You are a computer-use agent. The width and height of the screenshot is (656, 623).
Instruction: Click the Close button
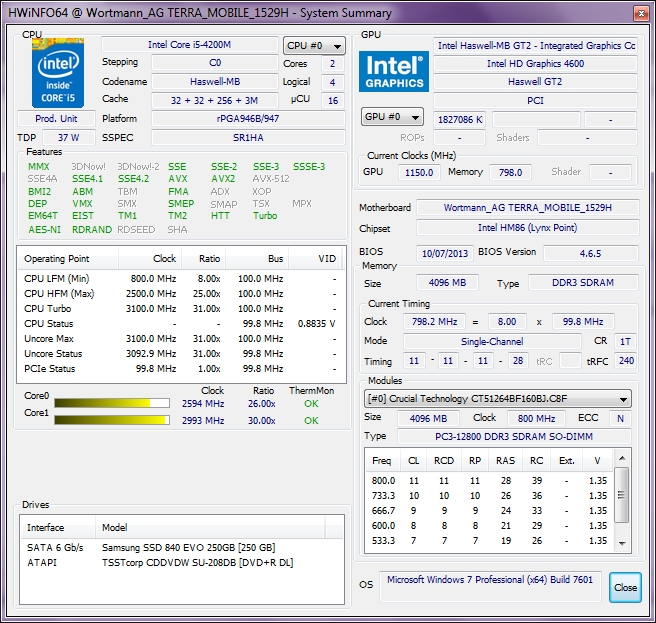(x=625, y=587)
